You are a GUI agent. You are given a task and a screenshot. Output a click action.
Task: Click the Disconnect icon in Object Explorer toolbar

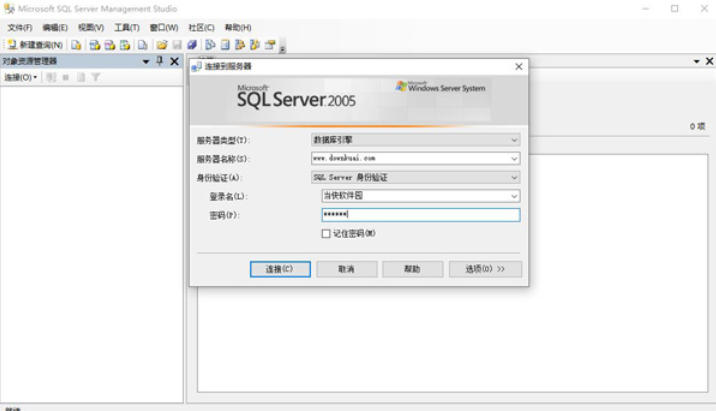51,77
